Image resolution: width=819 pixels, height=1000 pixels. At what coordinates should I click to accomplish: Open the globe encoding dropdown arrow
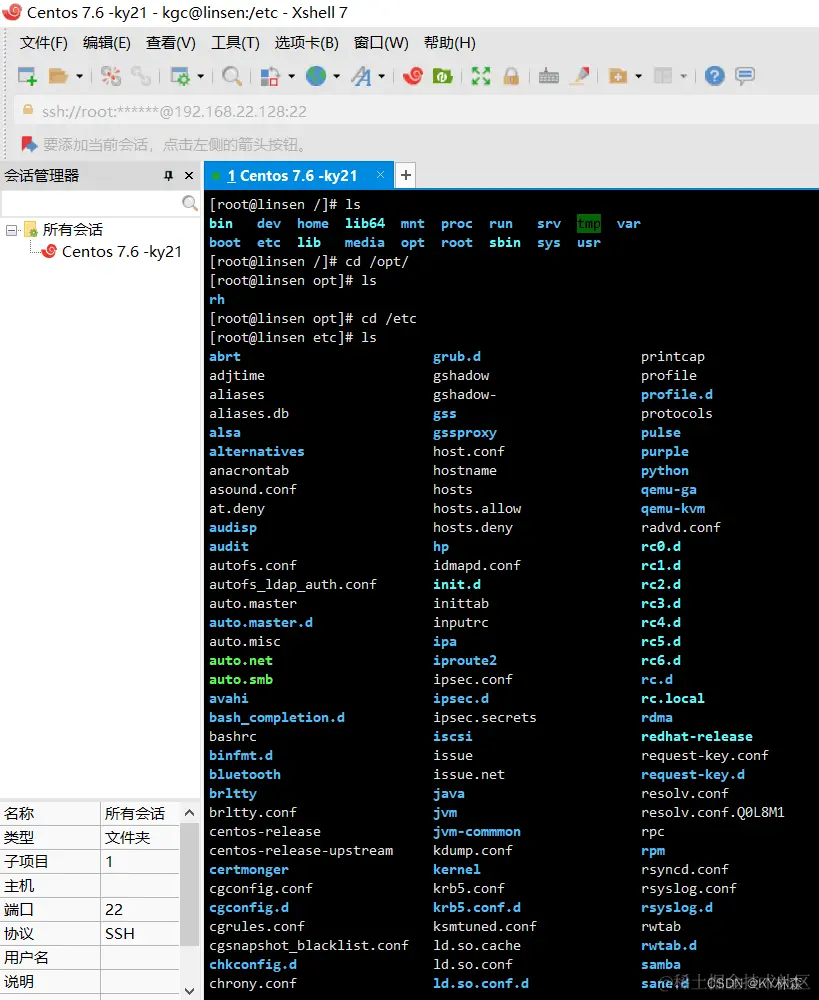click(336, 76)
